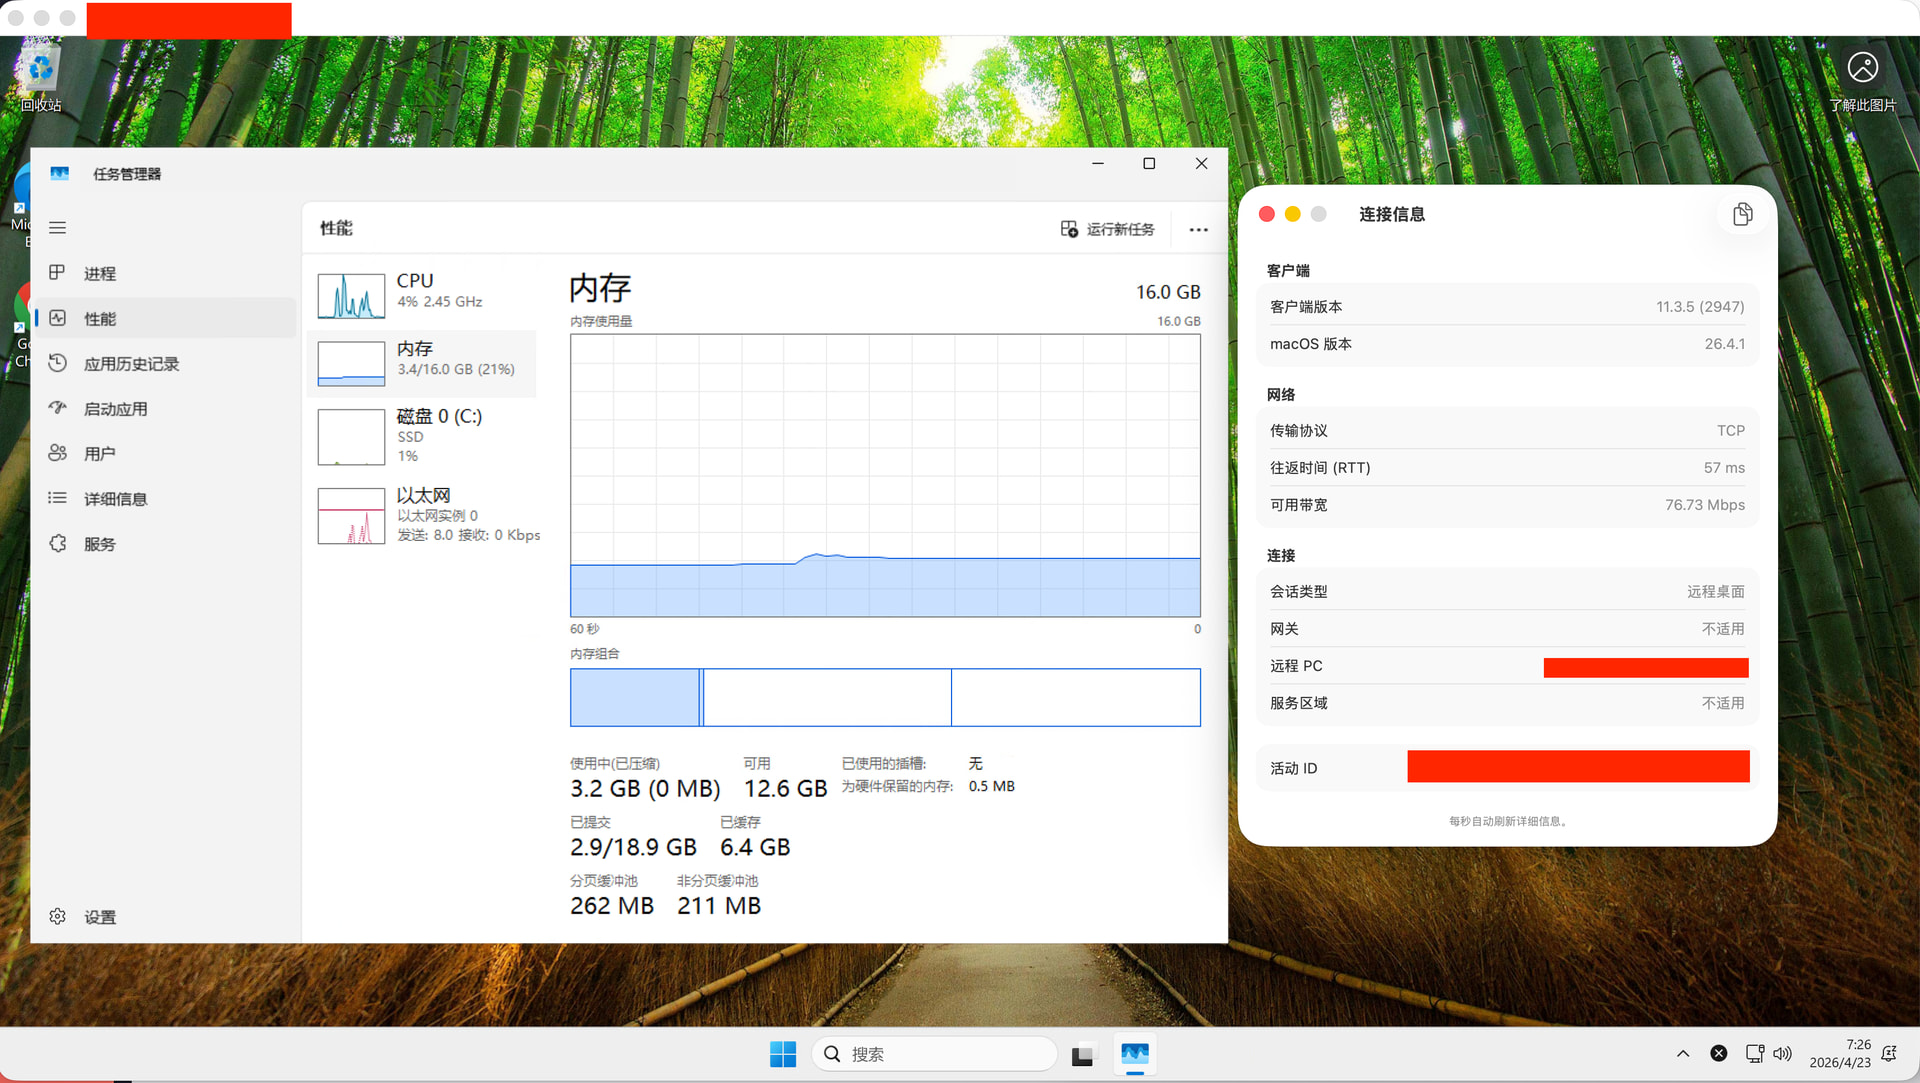Viewport: 1920px width, 1083px height.
Task: Expand the hidden system tray icons chevron
Action: (x=1683, y=1054)
